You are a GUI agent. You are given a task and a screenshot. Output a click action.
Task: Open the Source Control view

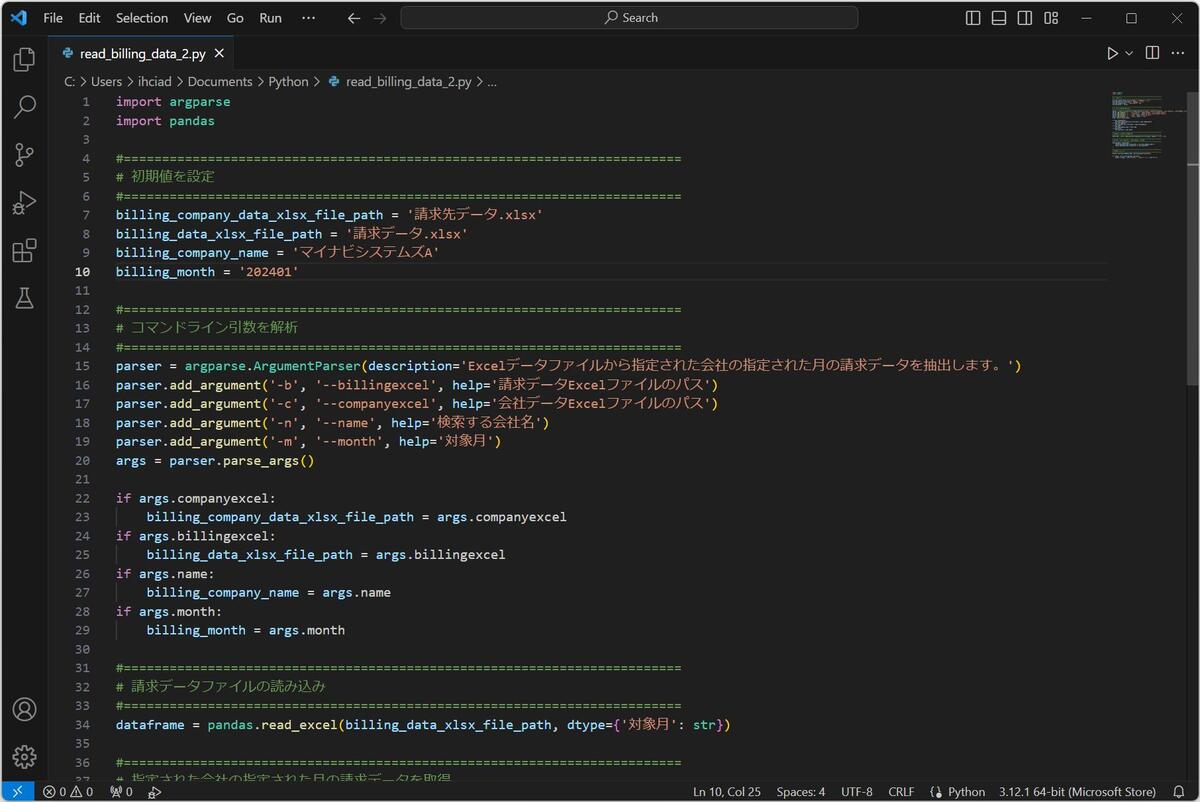coord(24,155)
